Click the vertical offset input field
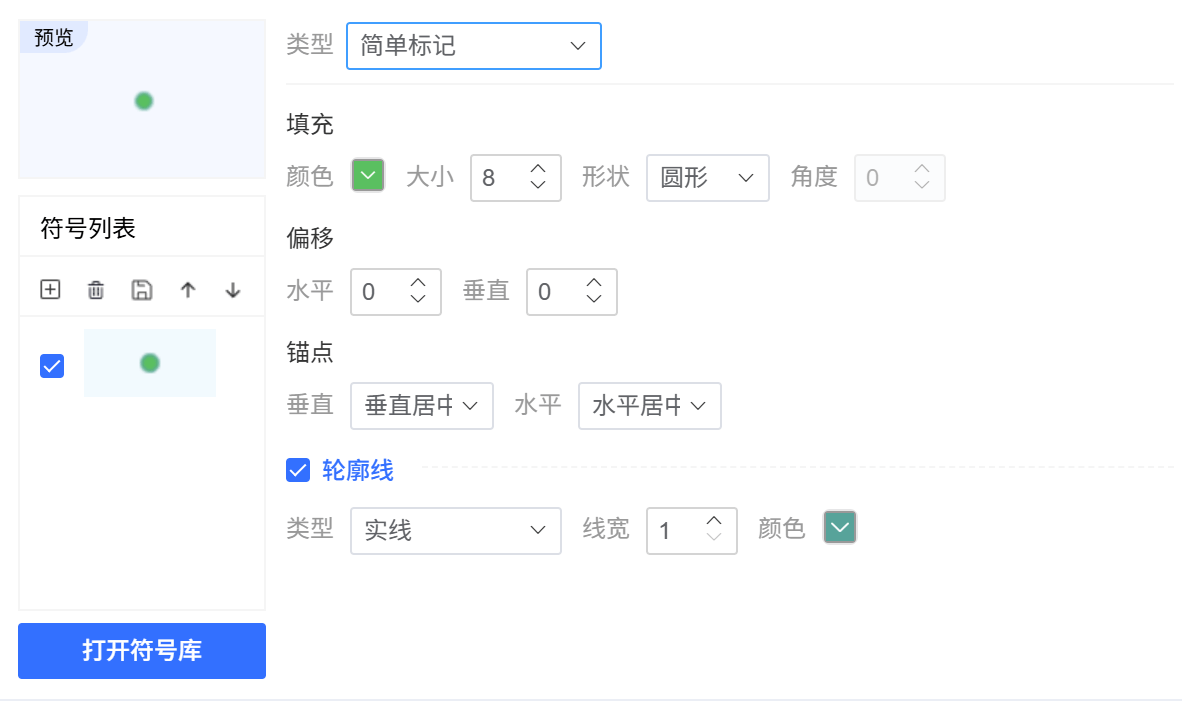The height and width of the screenshot is (704, 1182). coord(556,292)
